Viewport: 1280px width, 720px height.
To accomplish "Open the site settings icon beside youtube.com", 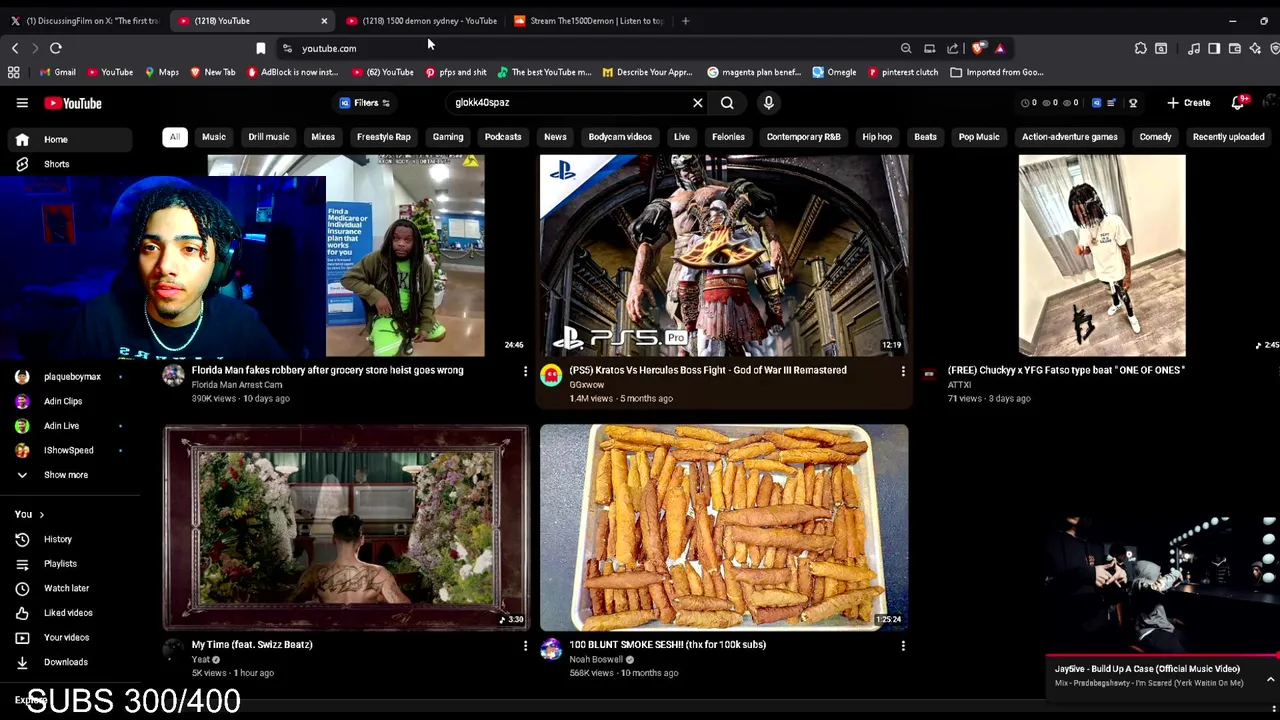I will [x=287, y=48].
